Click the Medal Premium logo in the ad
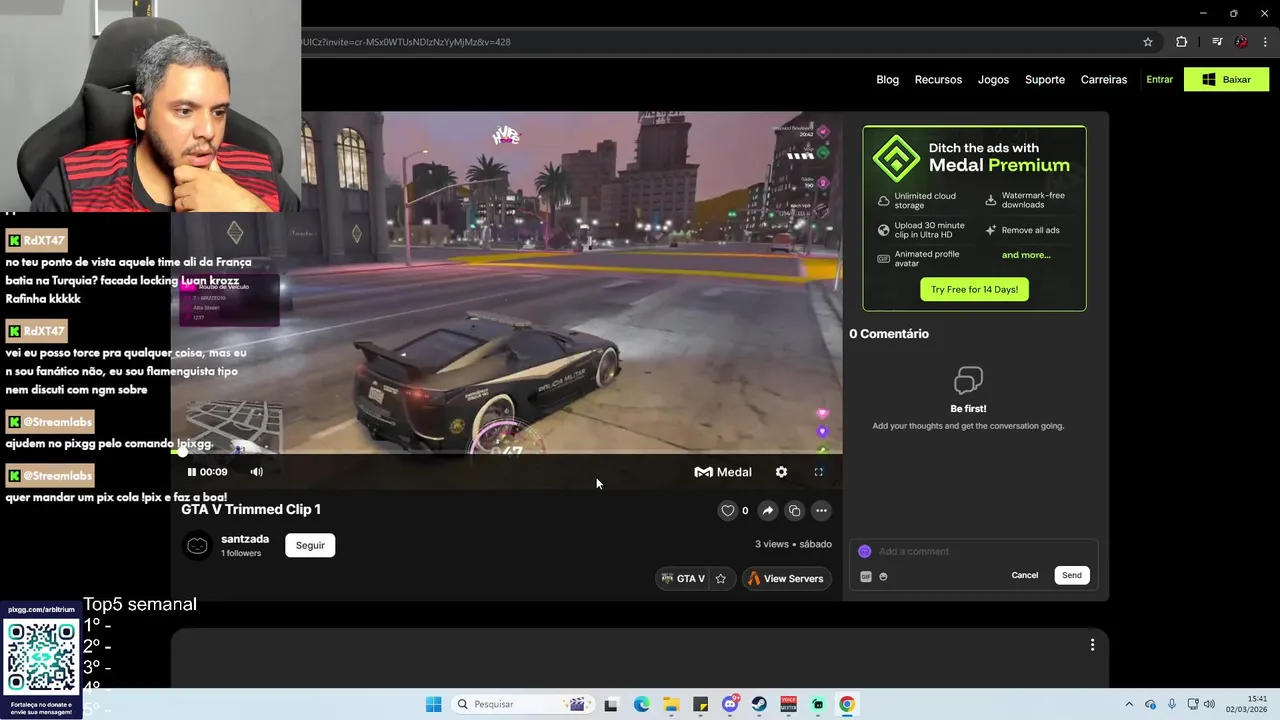This screenshot has width=1280, height=720. pos(896,158)
